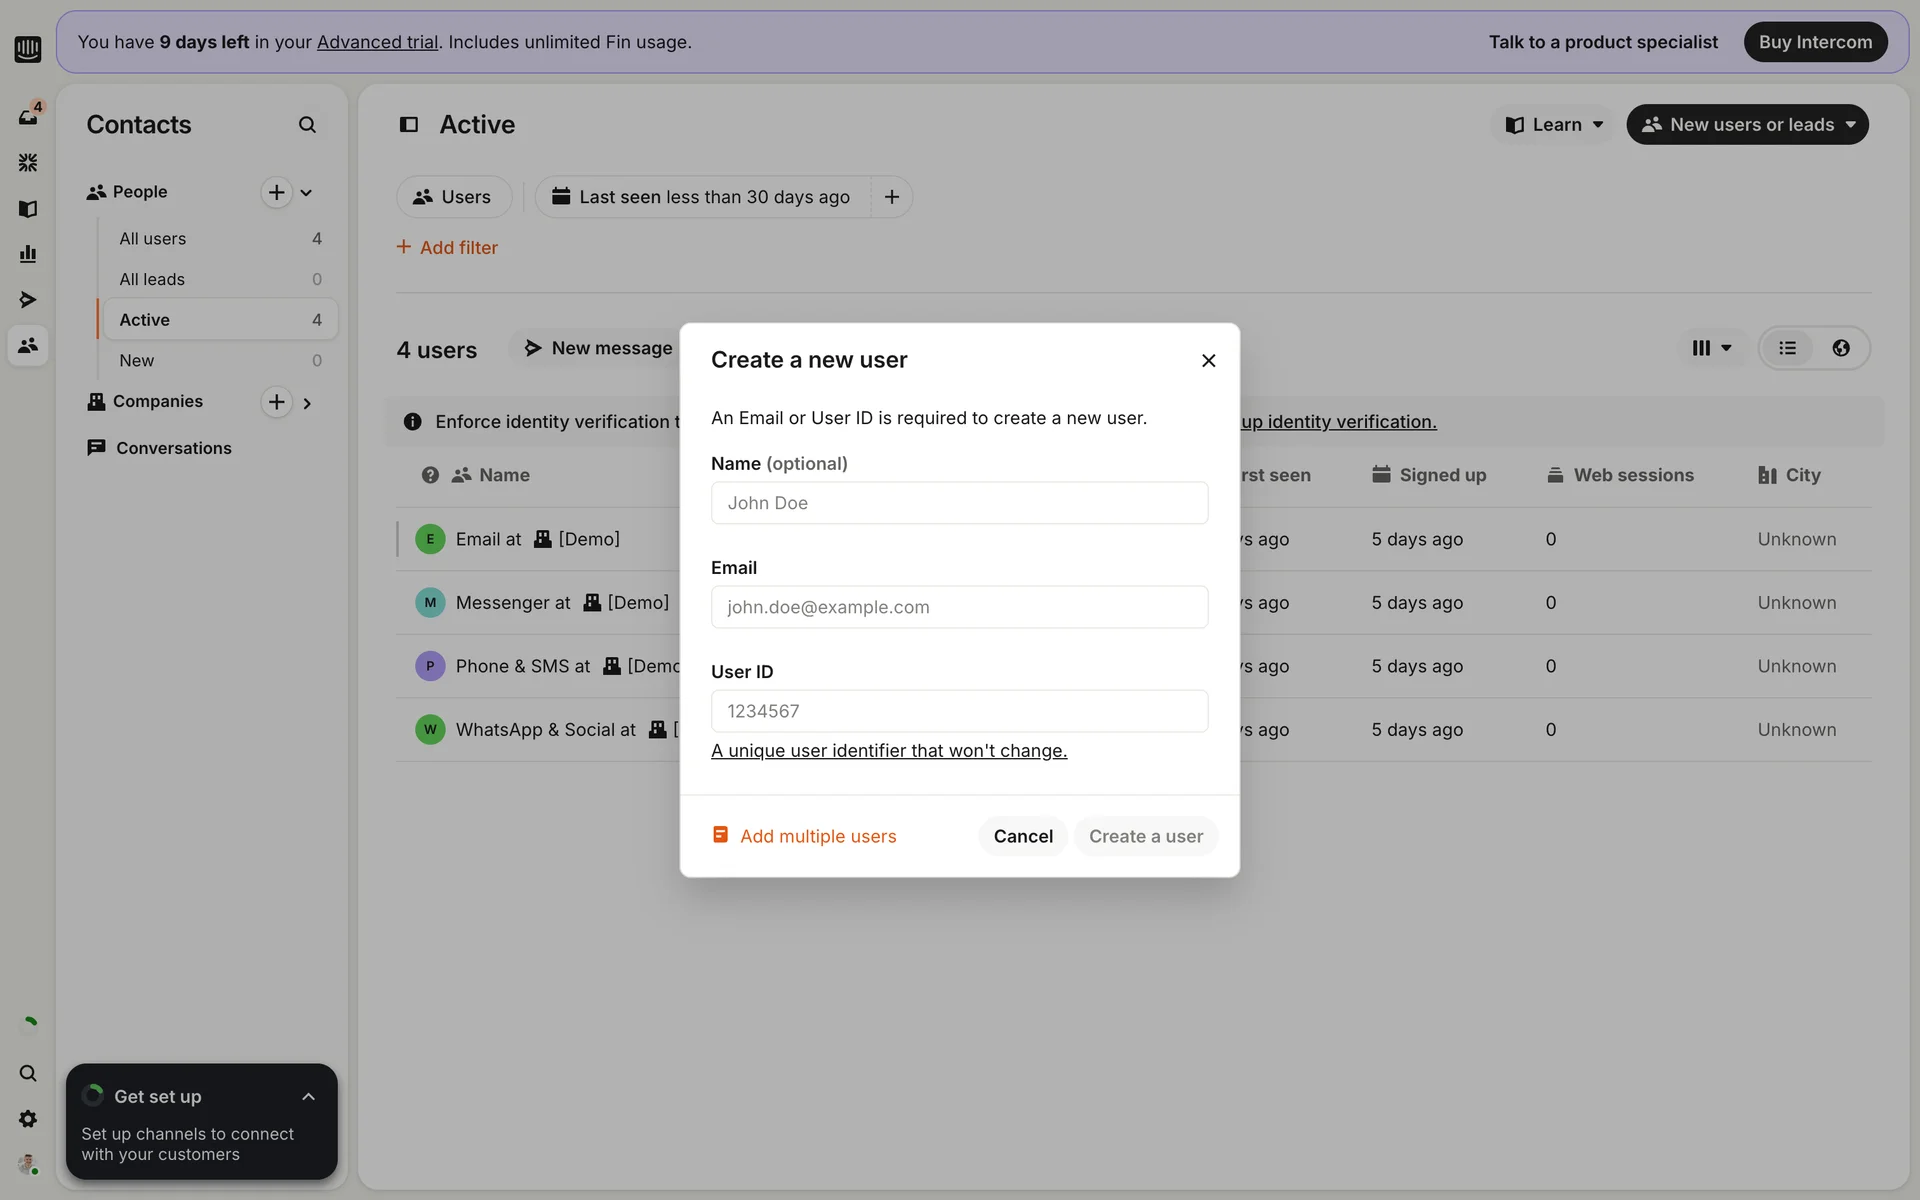Click the Knowledge book icon in sidebar
This screenshot has width=1920, height=1200.
pyautogui.click(x=28, y=209)
